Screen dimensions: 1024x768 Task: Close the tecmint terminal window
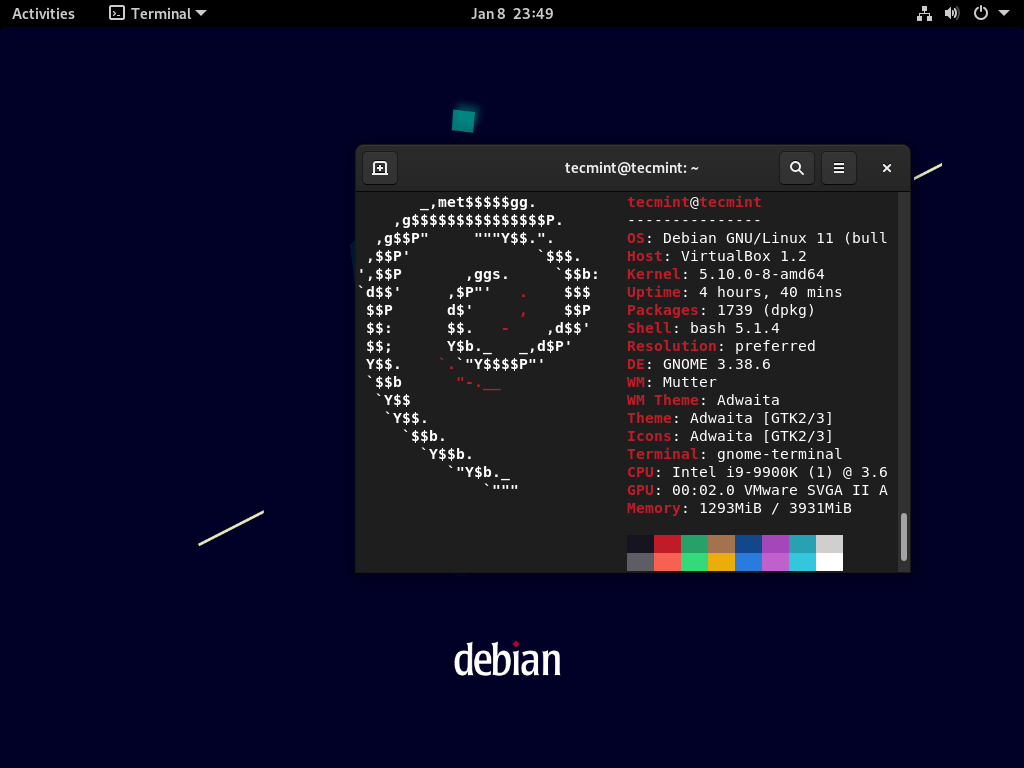tap(886, 168)
